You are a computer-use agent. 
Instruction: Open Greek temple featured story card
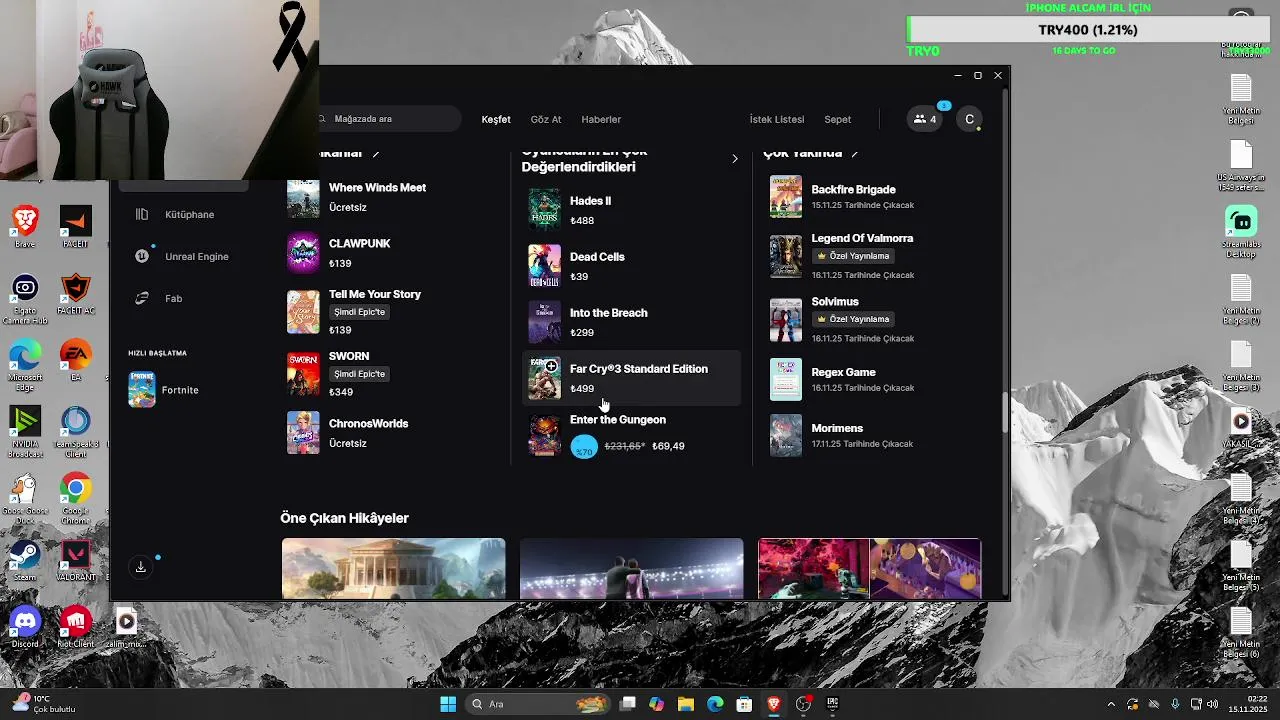click(x=393, y=569)
